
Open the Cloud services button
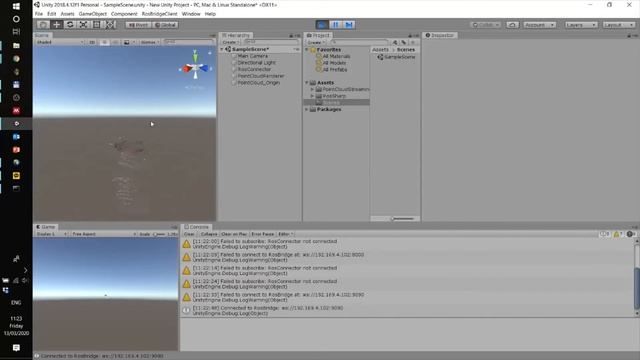click(512, 25)
